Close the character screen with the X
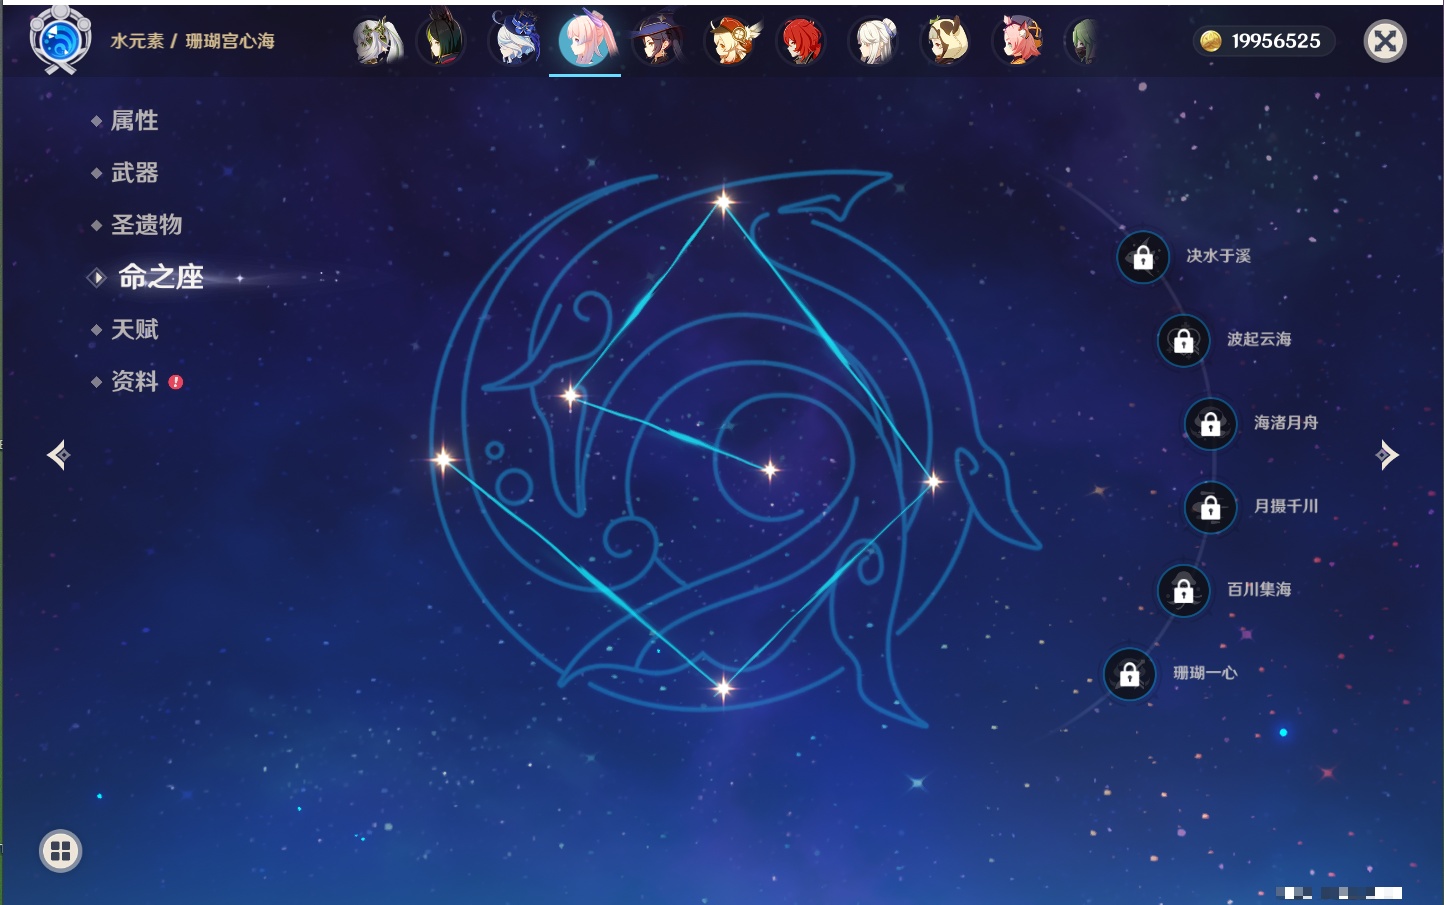 point(1385,41)
